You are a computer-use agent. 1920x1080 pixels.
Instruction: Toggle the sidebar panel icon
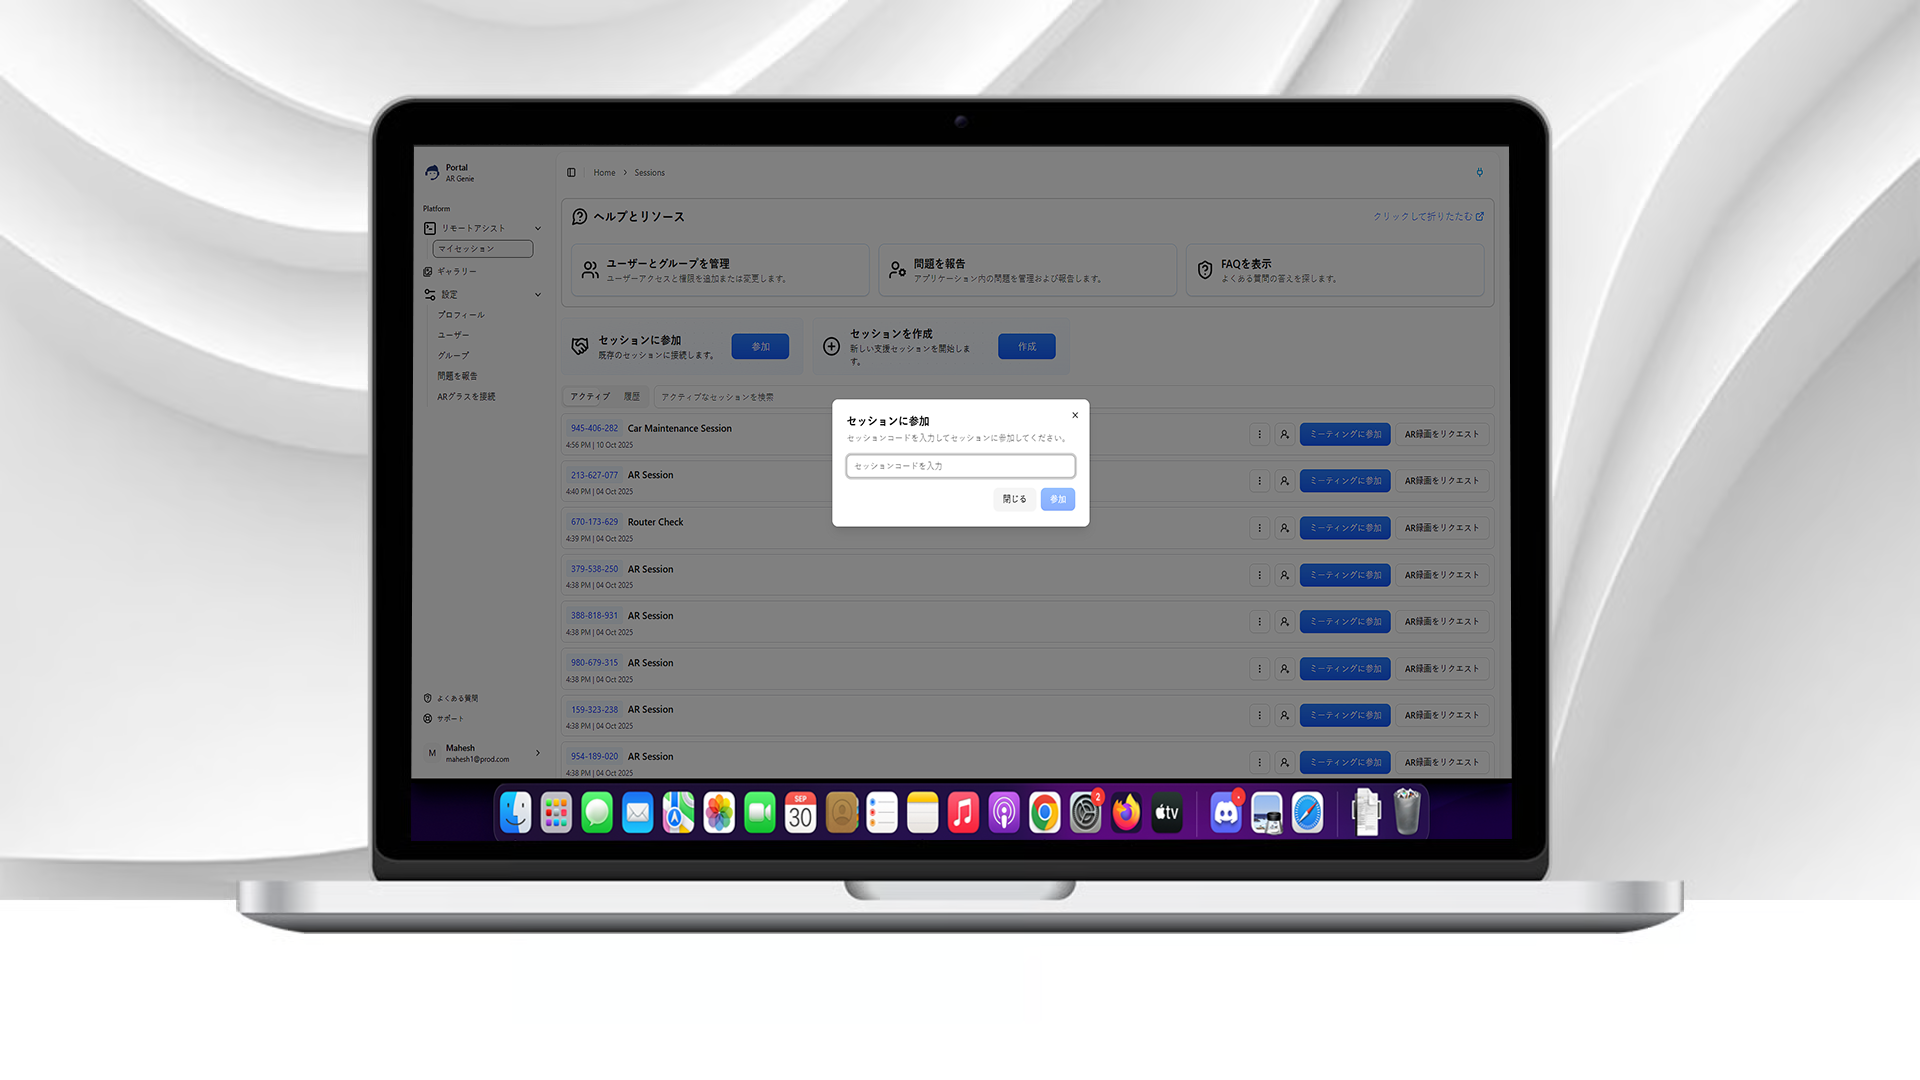[x=571, y=173]
